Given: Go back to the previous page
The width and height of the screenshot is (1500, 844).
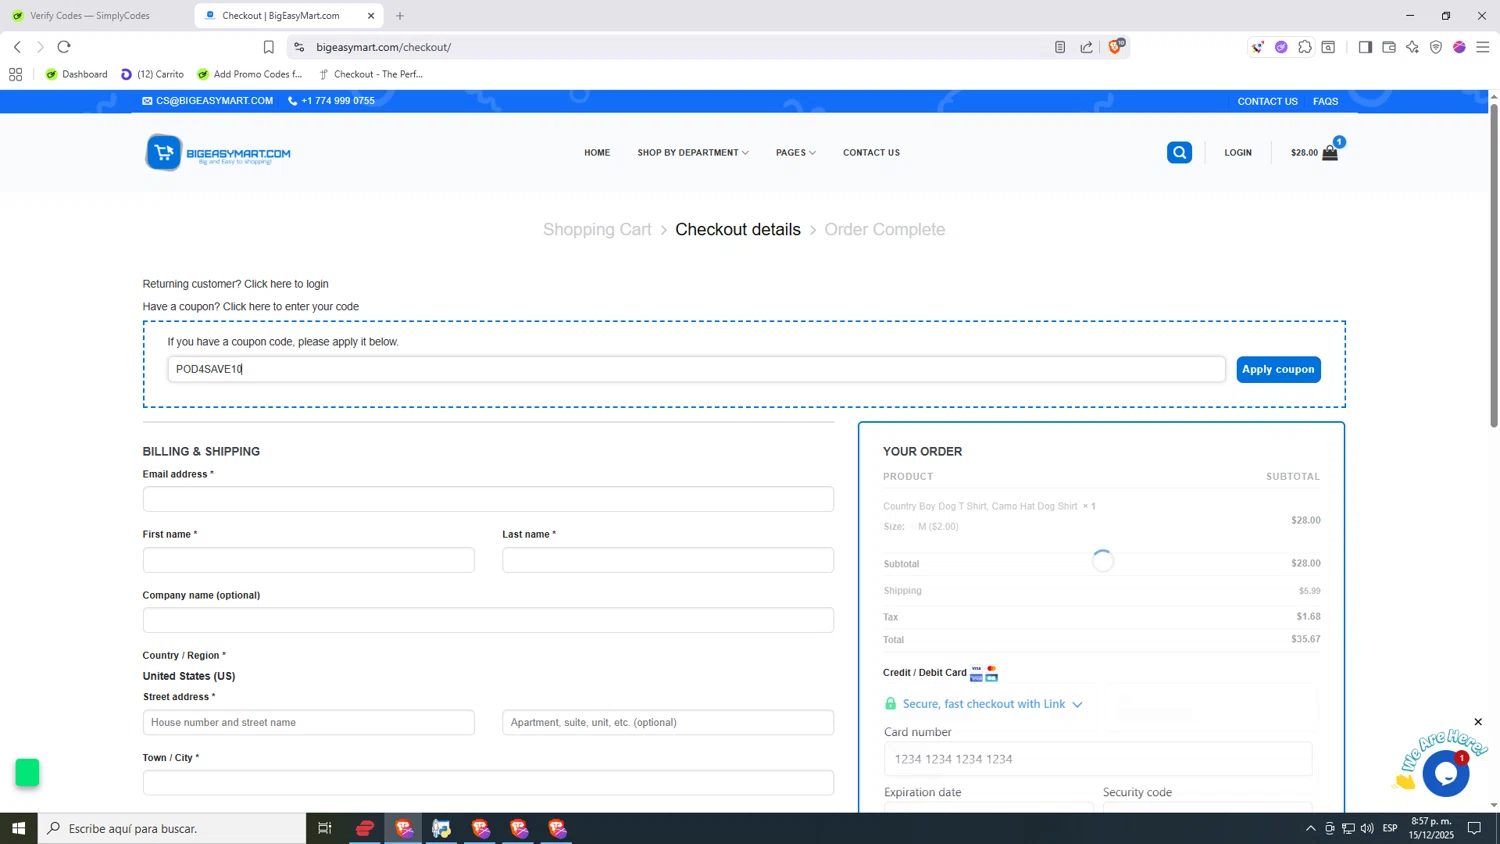Looking at the screenshot, I should tap(17, 47).
